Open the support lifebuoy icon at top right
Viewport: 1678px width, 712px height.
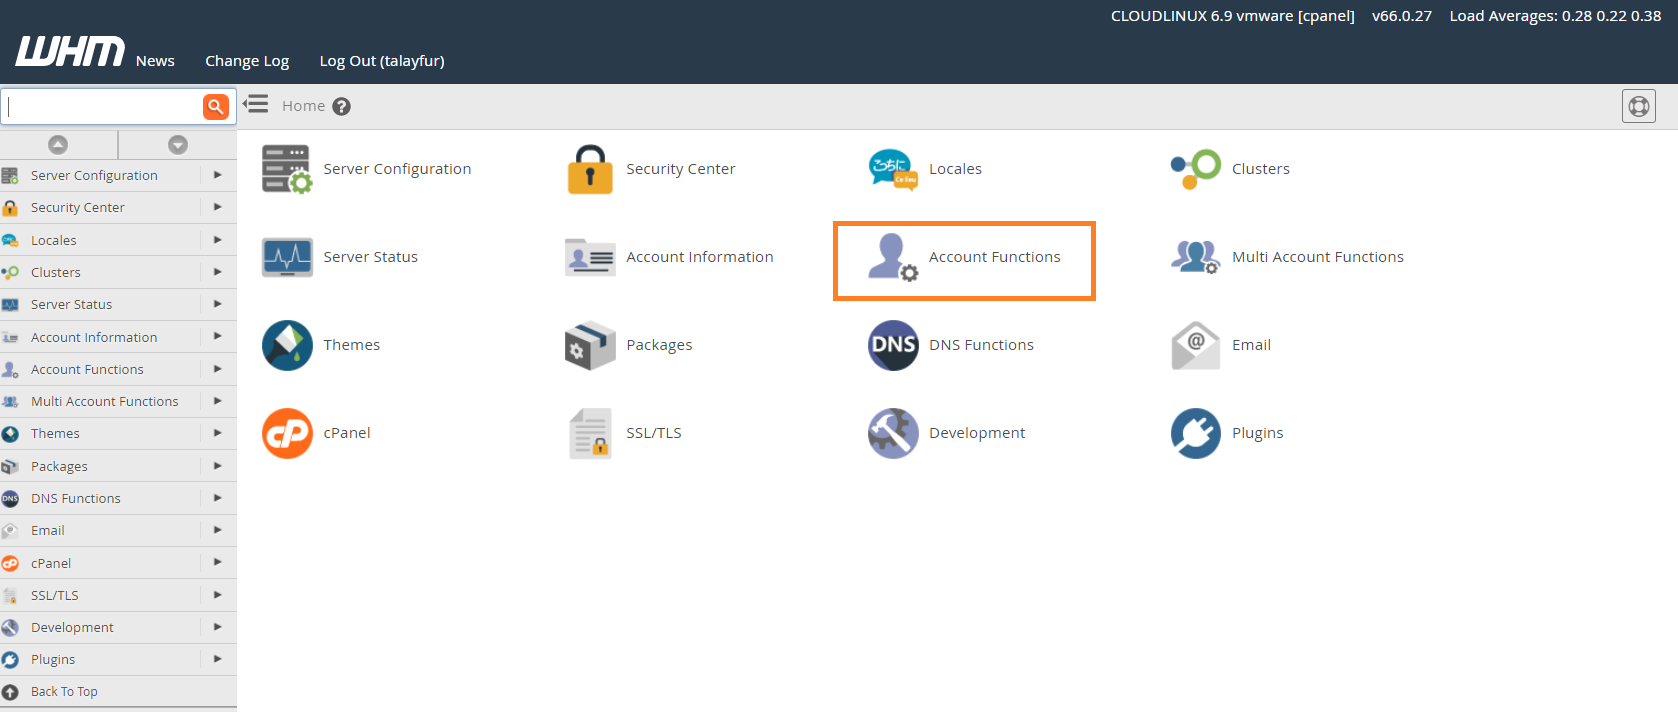point(1638,106)
